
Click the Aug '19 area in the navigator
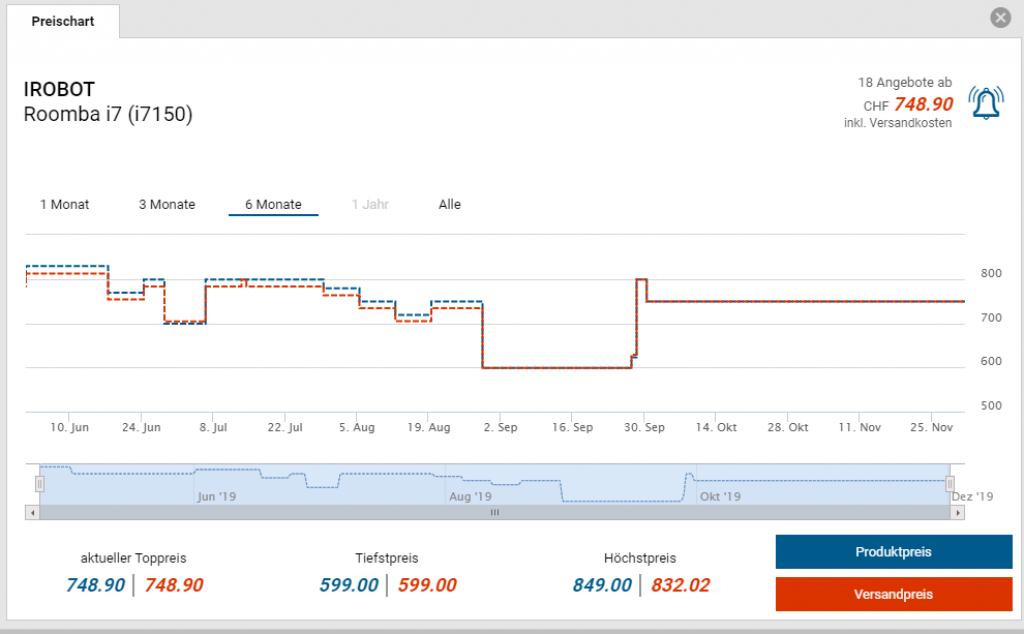(470, 496)
